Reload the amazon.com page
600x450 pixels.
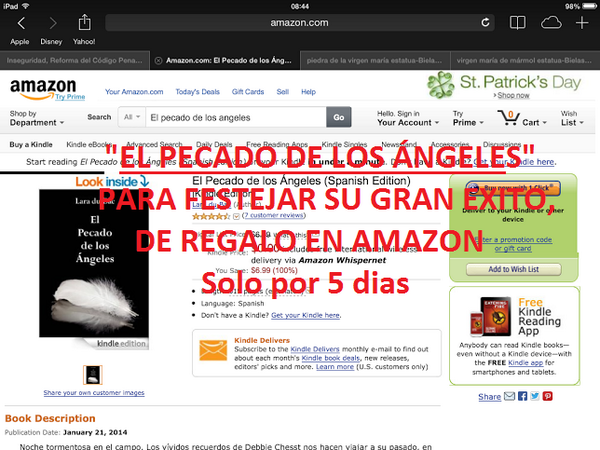coord(485,23)
